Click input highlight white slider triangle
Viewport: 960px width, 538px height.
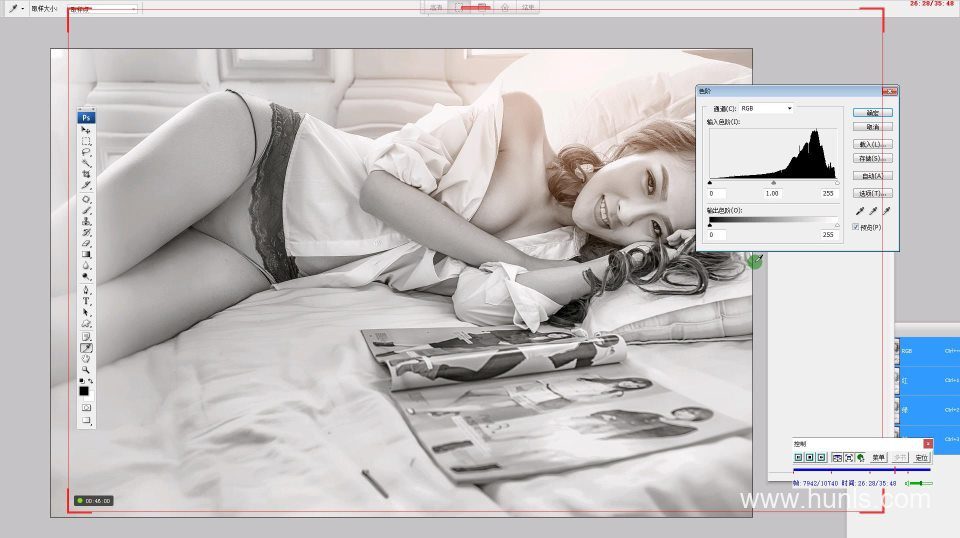(x=837, y=182)
